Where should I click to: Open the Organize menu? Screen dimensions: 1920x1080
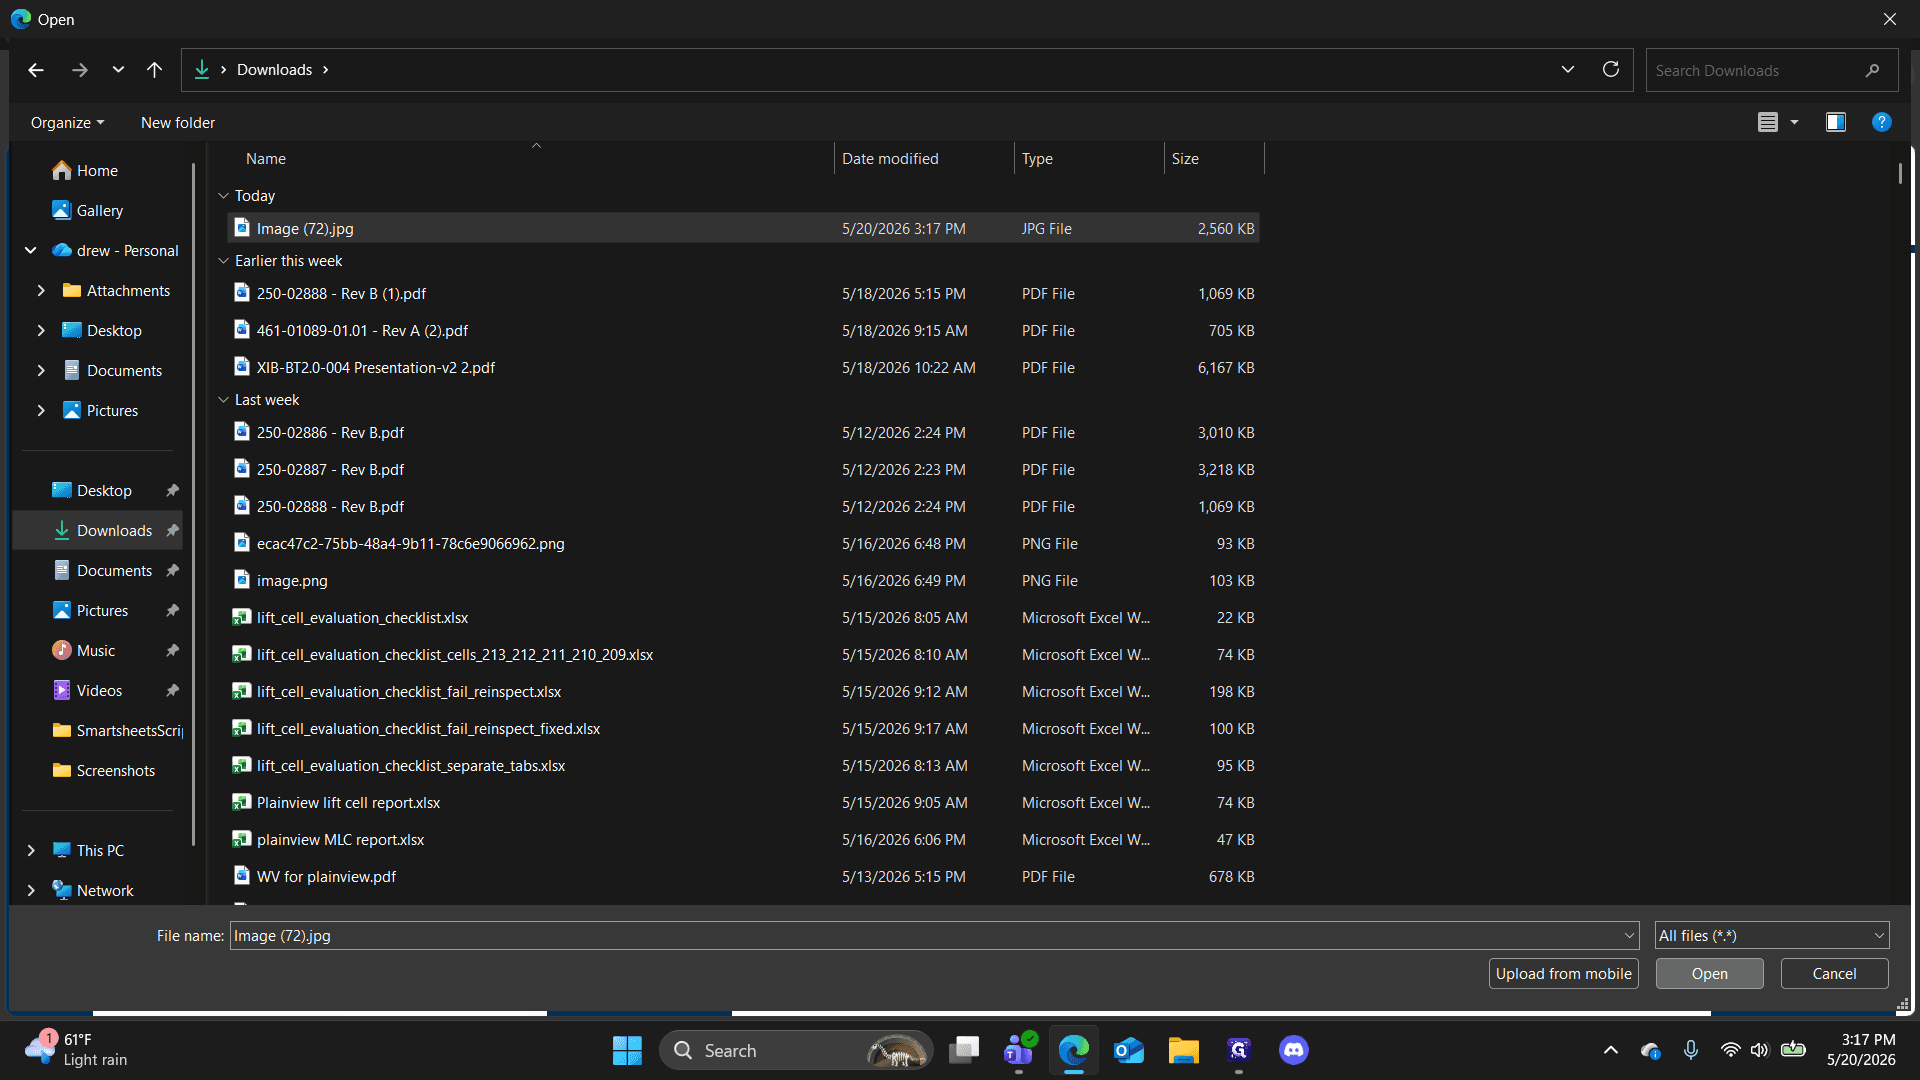[67, 123]
